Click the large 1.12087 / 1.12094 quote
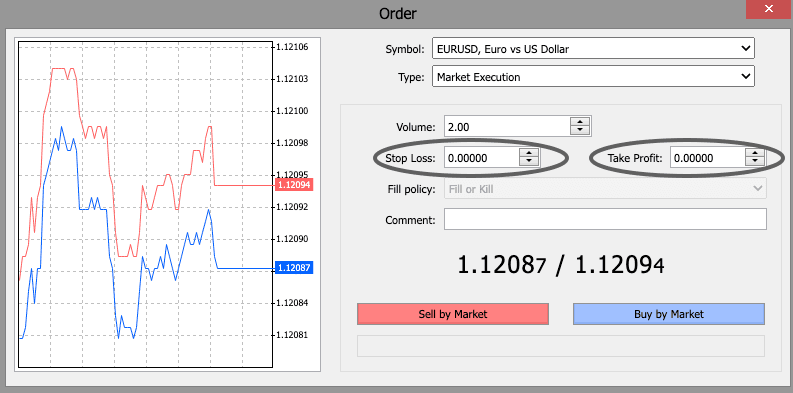 point(560,266)
